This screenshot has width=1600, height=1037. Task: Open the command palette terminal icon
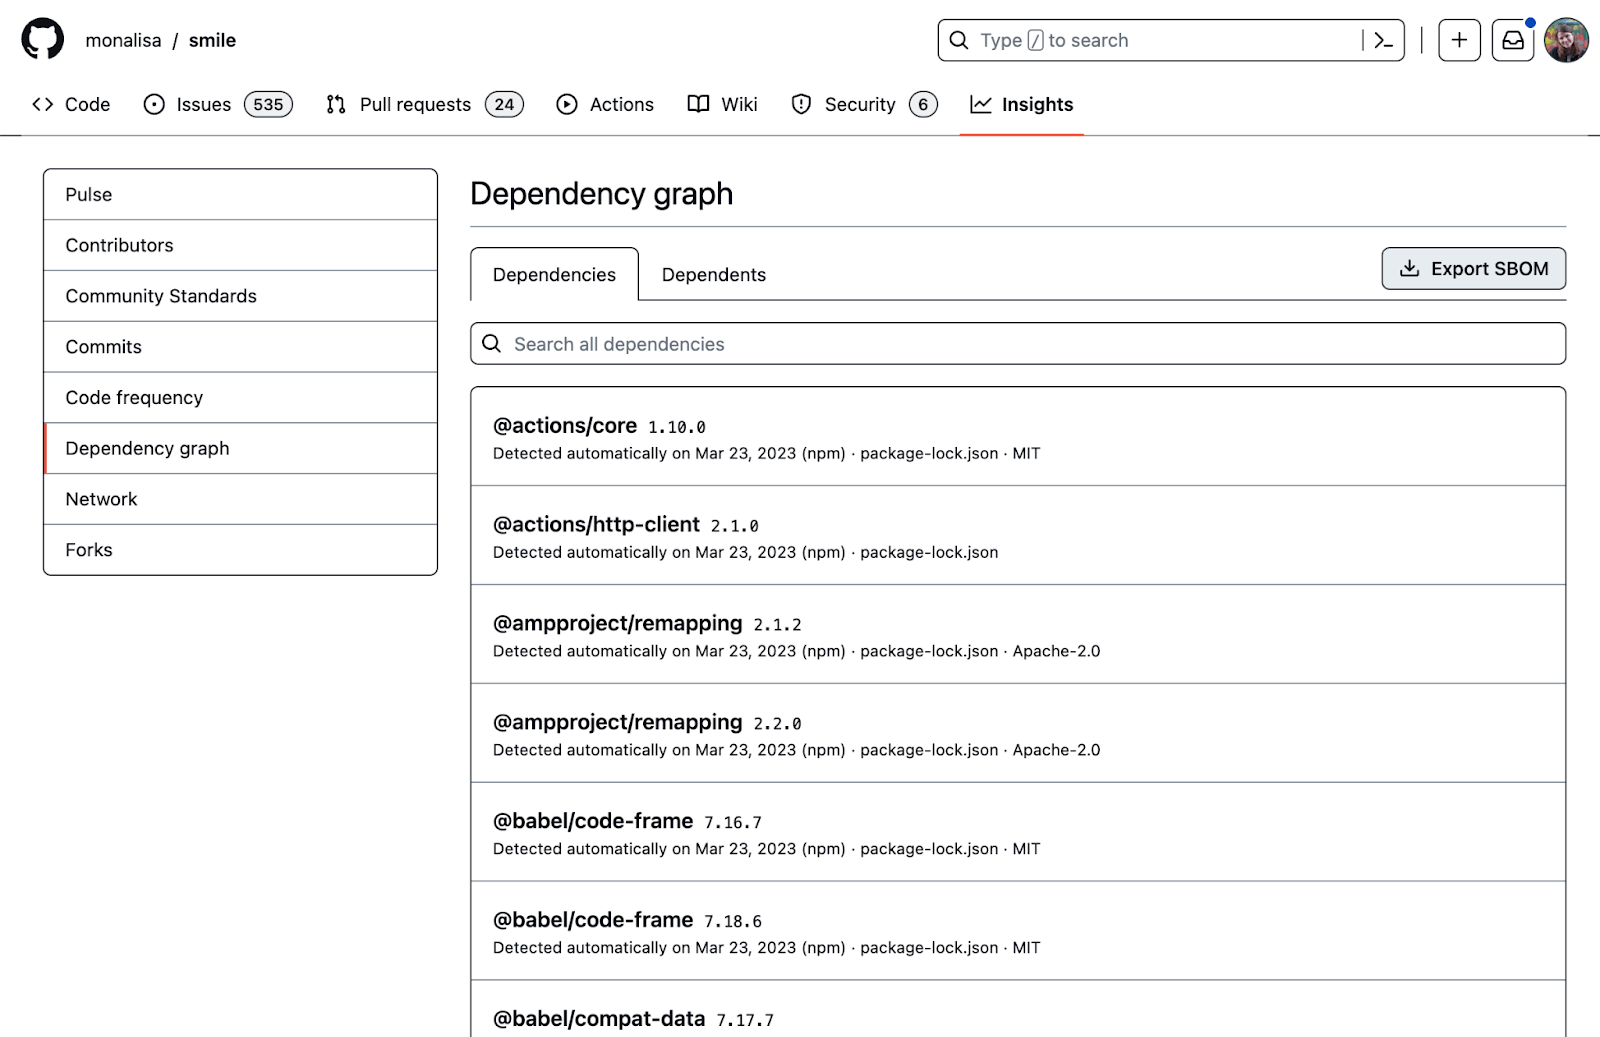(x=1382, y=40)
